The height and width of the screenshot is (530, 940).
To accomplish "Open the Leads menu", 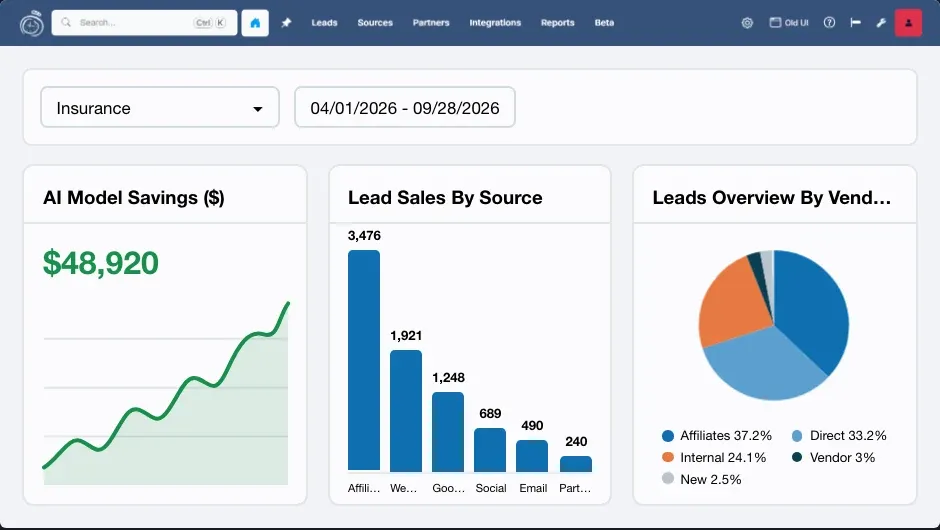I will click(324, 23).
